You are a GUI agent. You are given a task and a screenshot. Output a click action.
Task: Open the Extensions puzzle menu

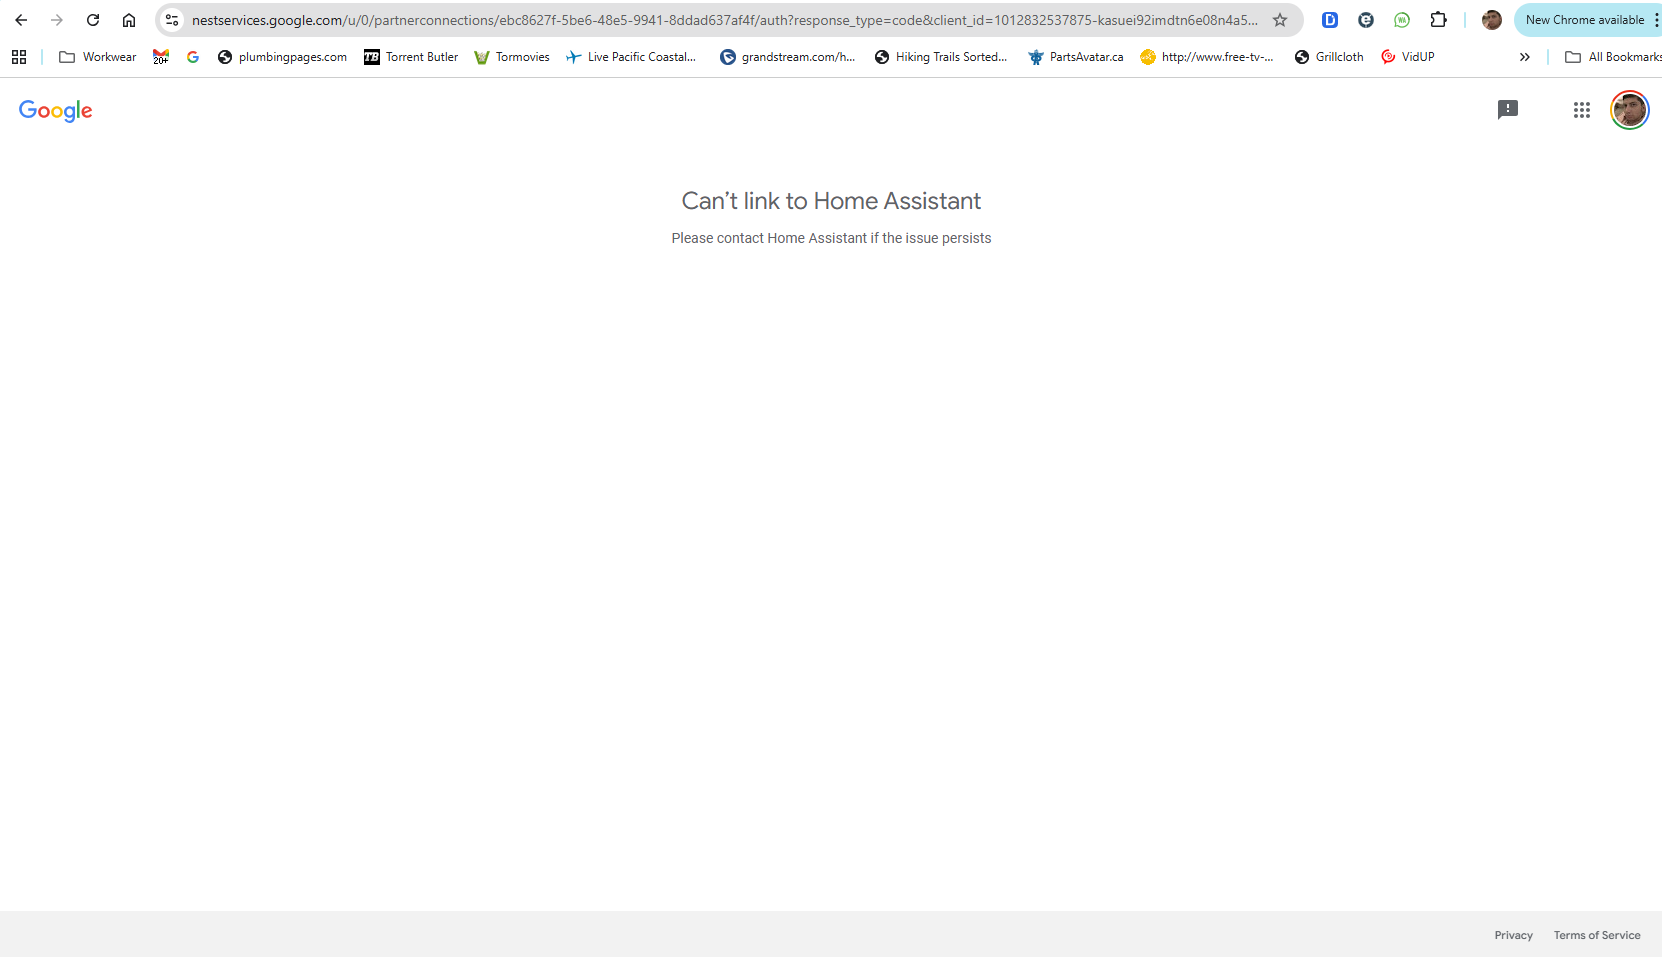(x=1438, y=20)
